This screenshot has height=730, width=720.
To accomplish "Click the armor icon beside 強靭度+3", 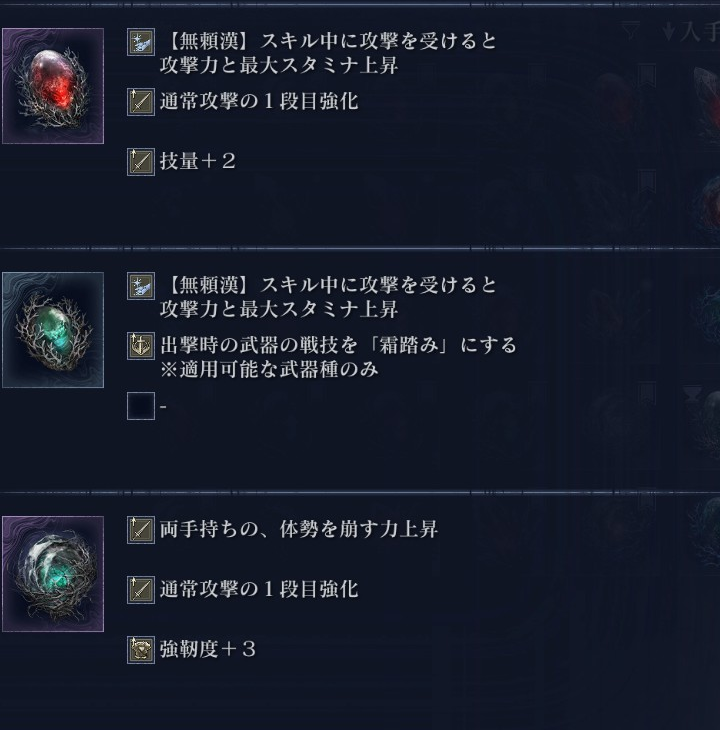I will (141, 650).
